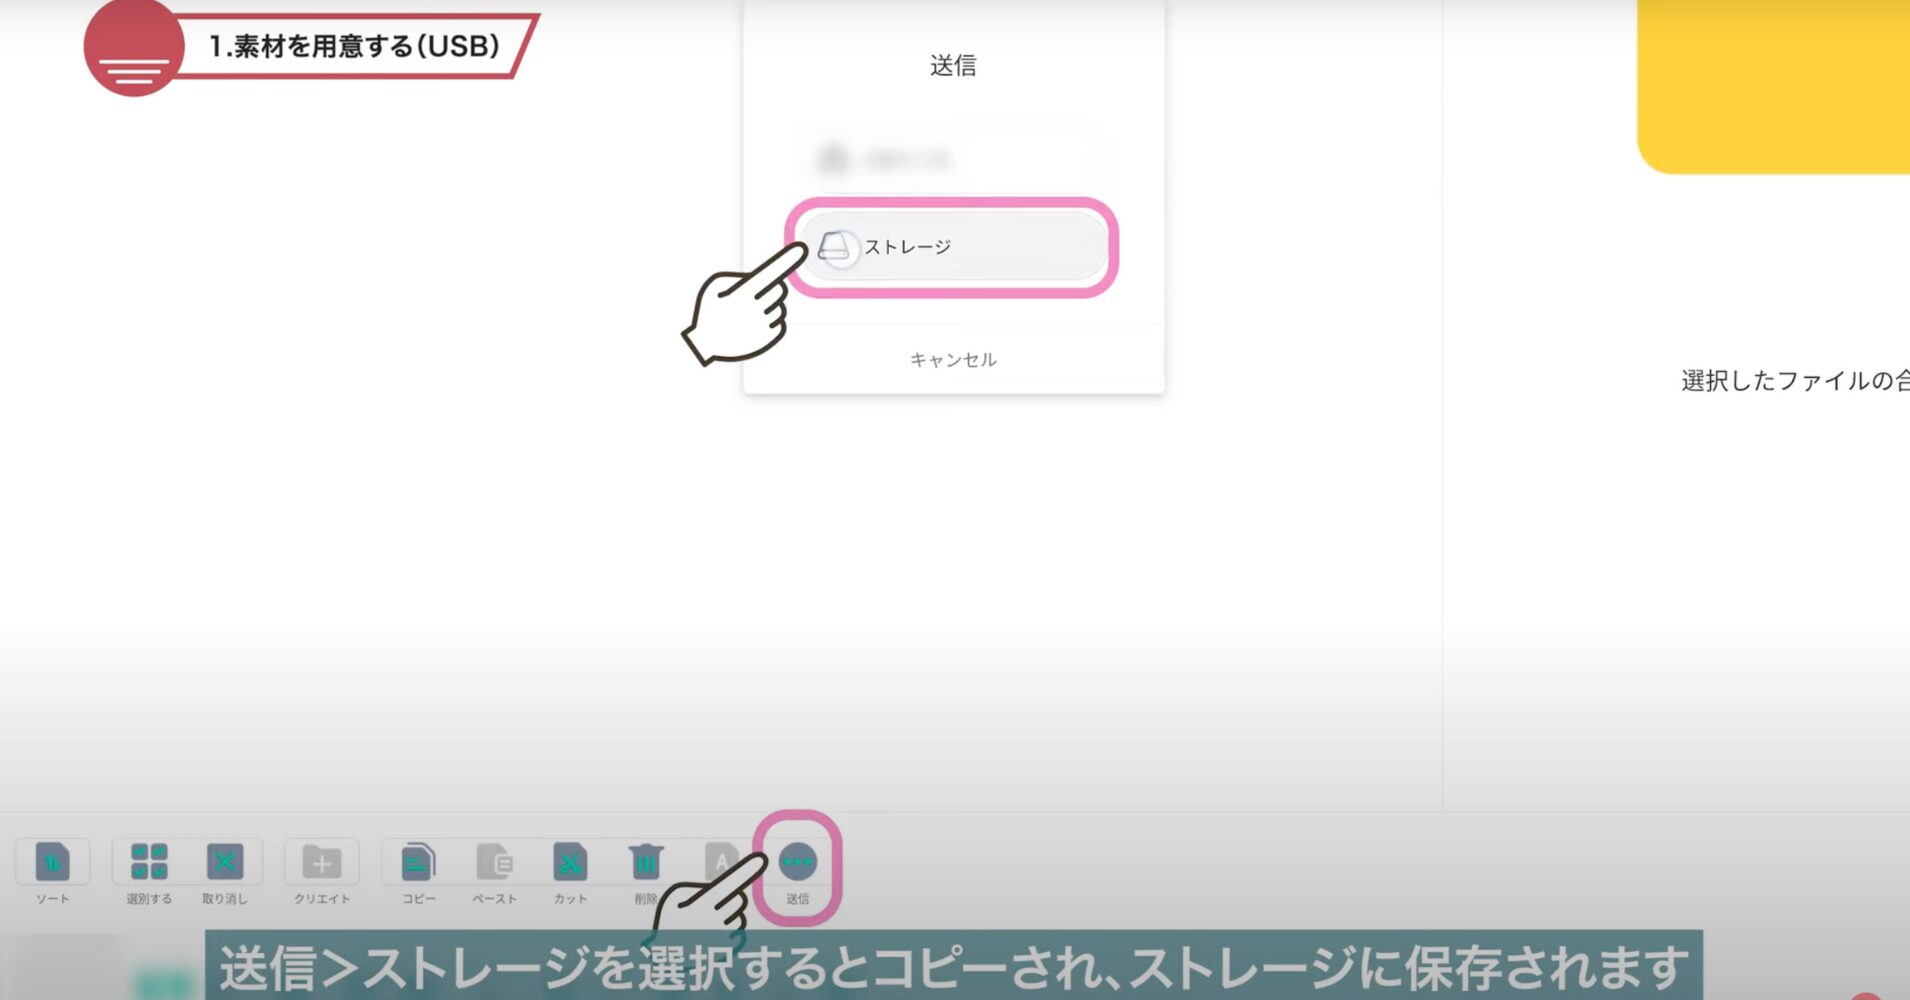Copy selected files using コピー icon

point(418,862)
